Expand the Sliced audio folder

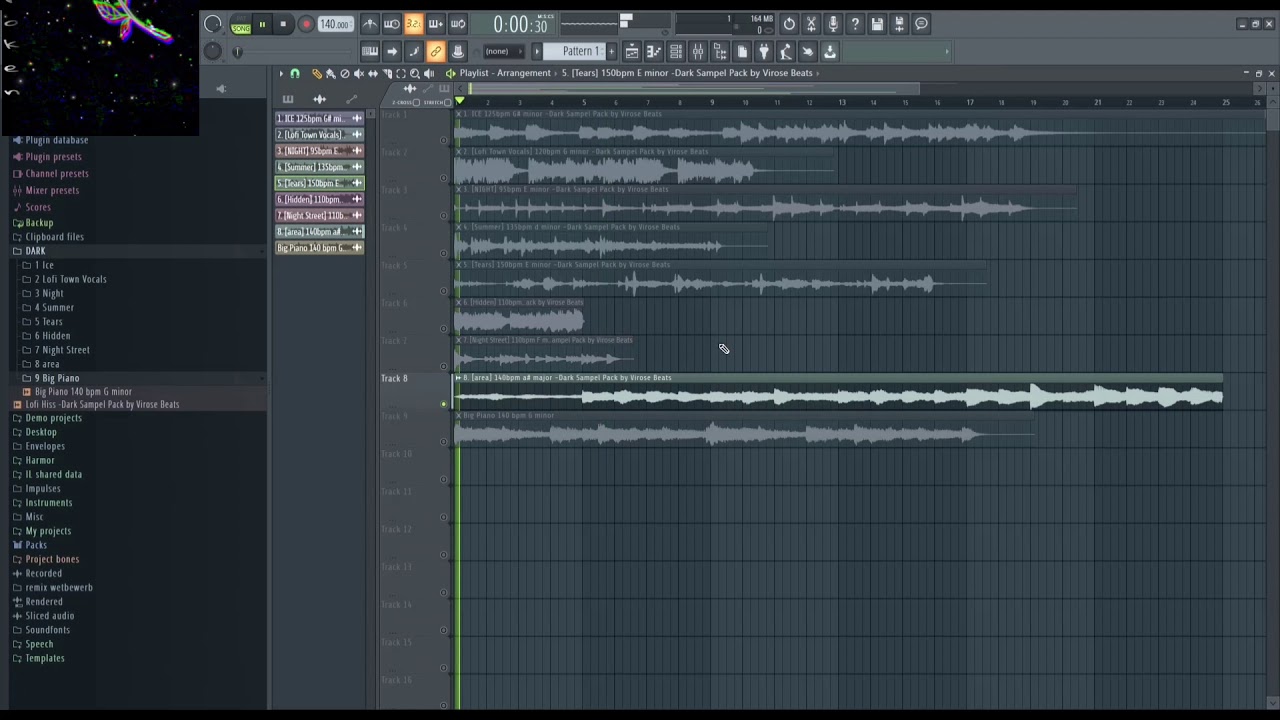coord(49,616)
